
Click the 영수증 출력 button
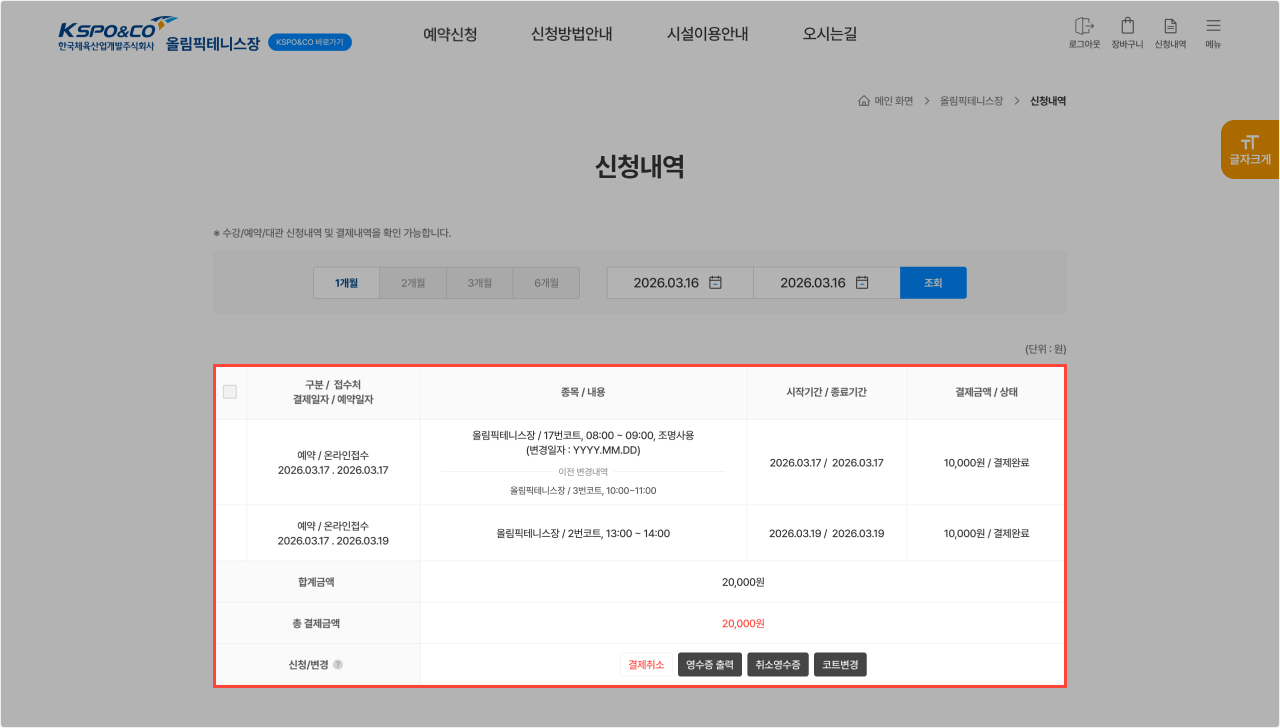[710, 665]
